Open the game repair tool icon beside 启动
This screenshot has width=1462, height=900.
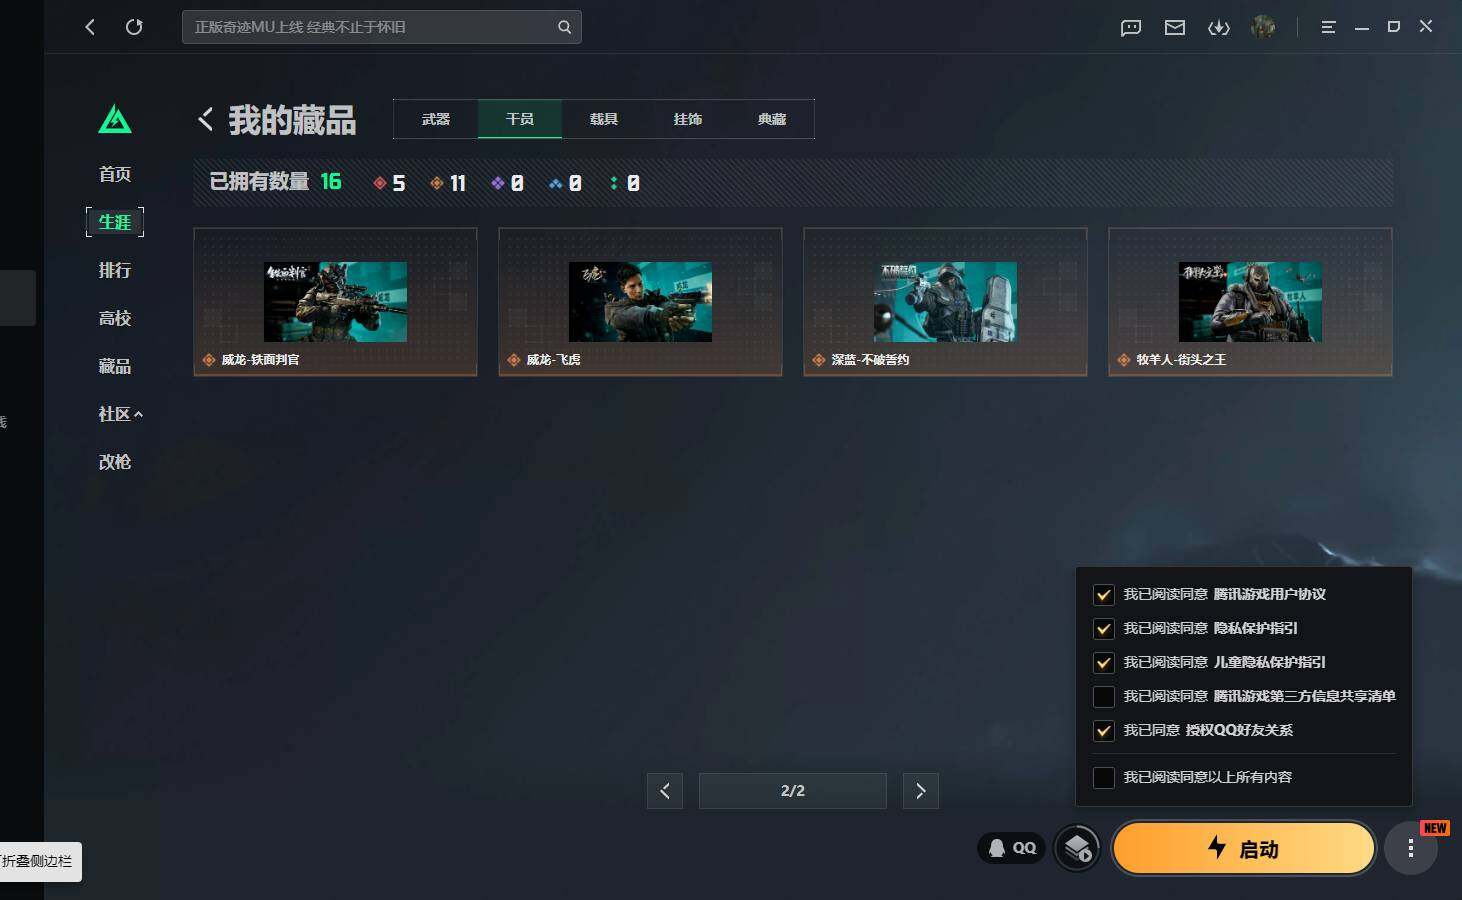1077,848
